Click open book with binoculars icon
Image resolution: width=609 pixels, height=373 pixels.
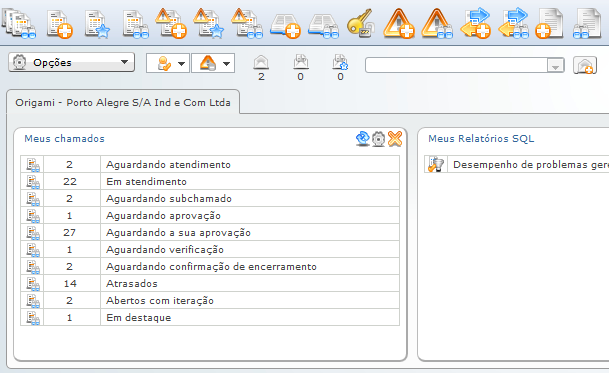[323, 26]
